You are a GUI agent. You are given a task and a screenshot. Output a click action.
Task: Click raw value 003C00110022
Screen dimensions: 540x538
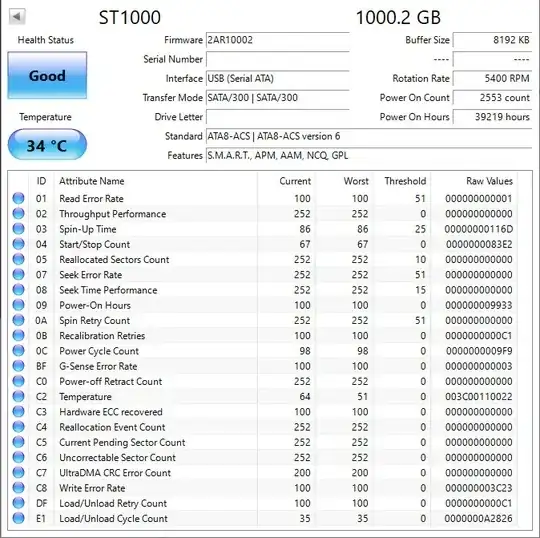click(479, 396)
